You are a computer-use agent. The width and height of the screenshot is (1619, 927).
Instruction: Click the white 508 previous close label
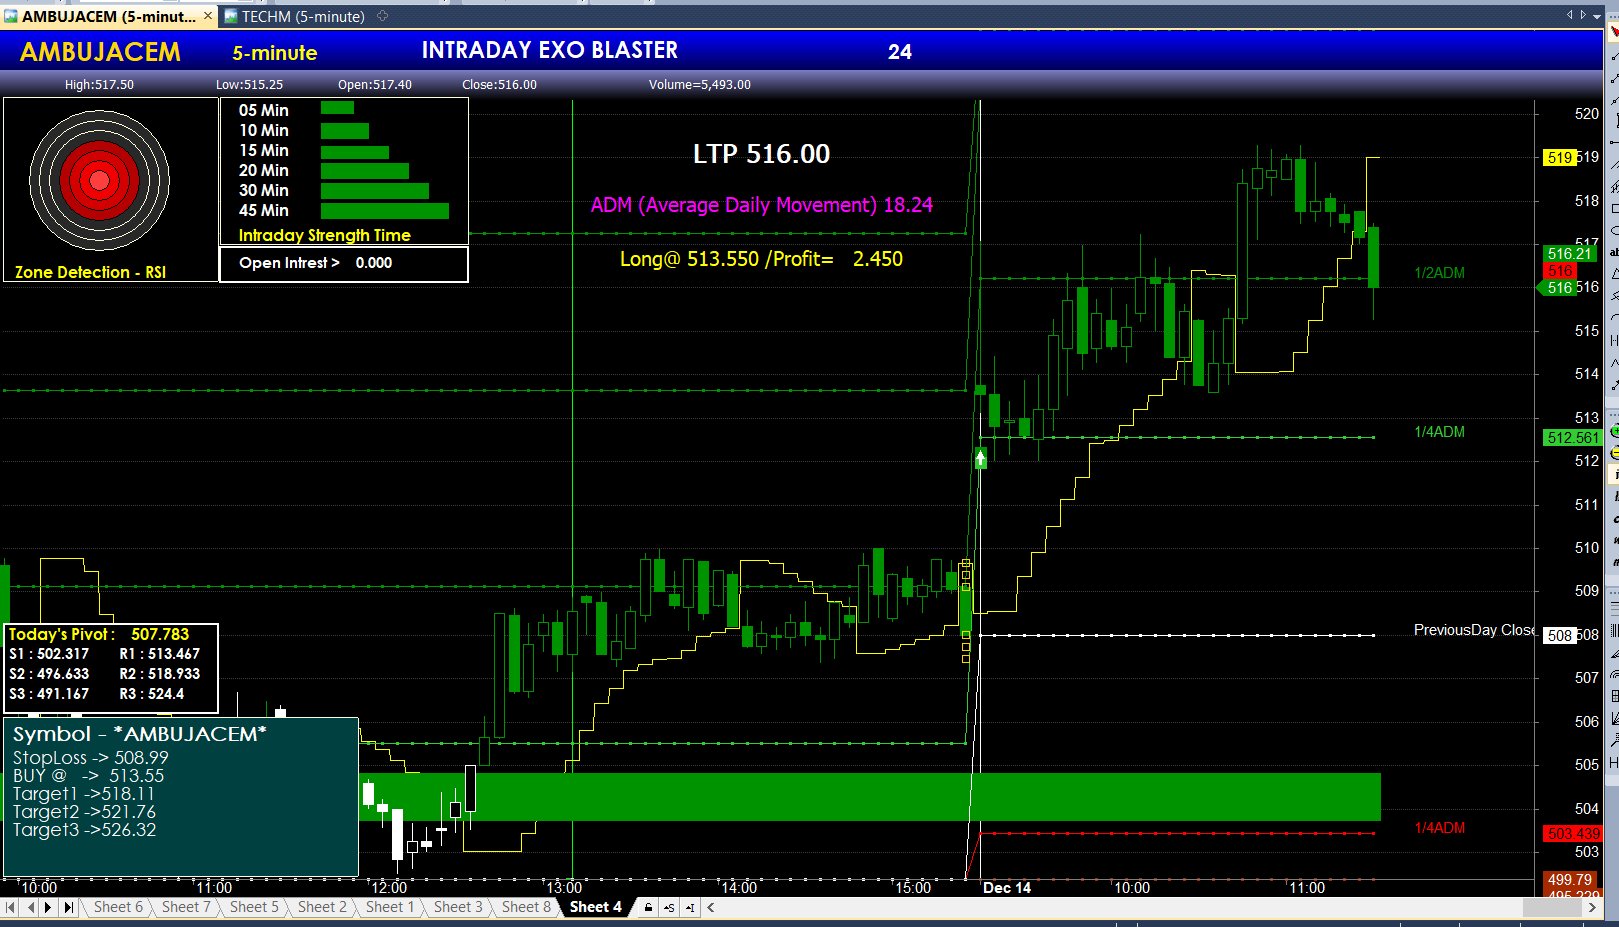click(x=1560, y=635)
